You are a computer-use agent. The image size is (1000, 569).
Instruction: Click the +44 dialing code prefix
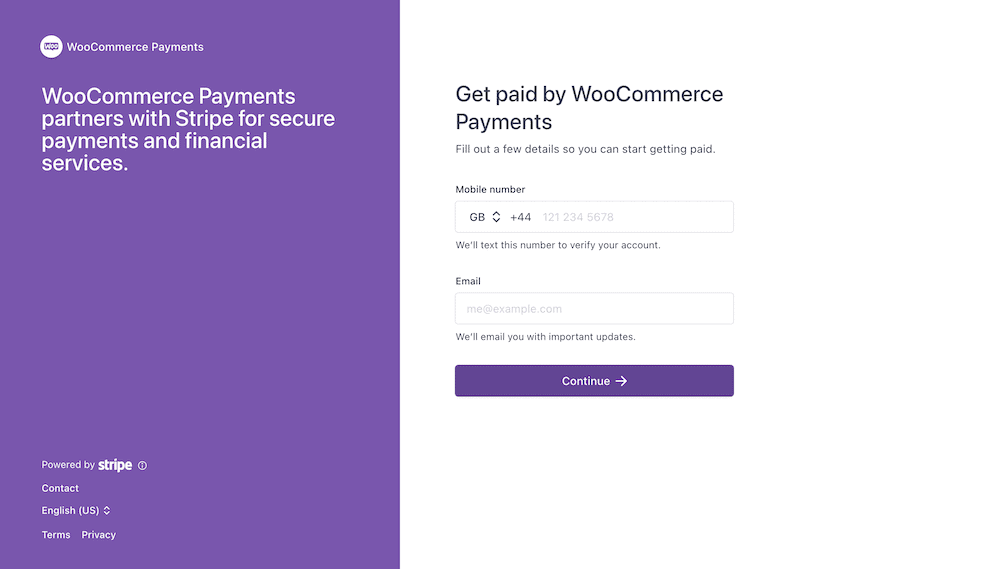520,217
